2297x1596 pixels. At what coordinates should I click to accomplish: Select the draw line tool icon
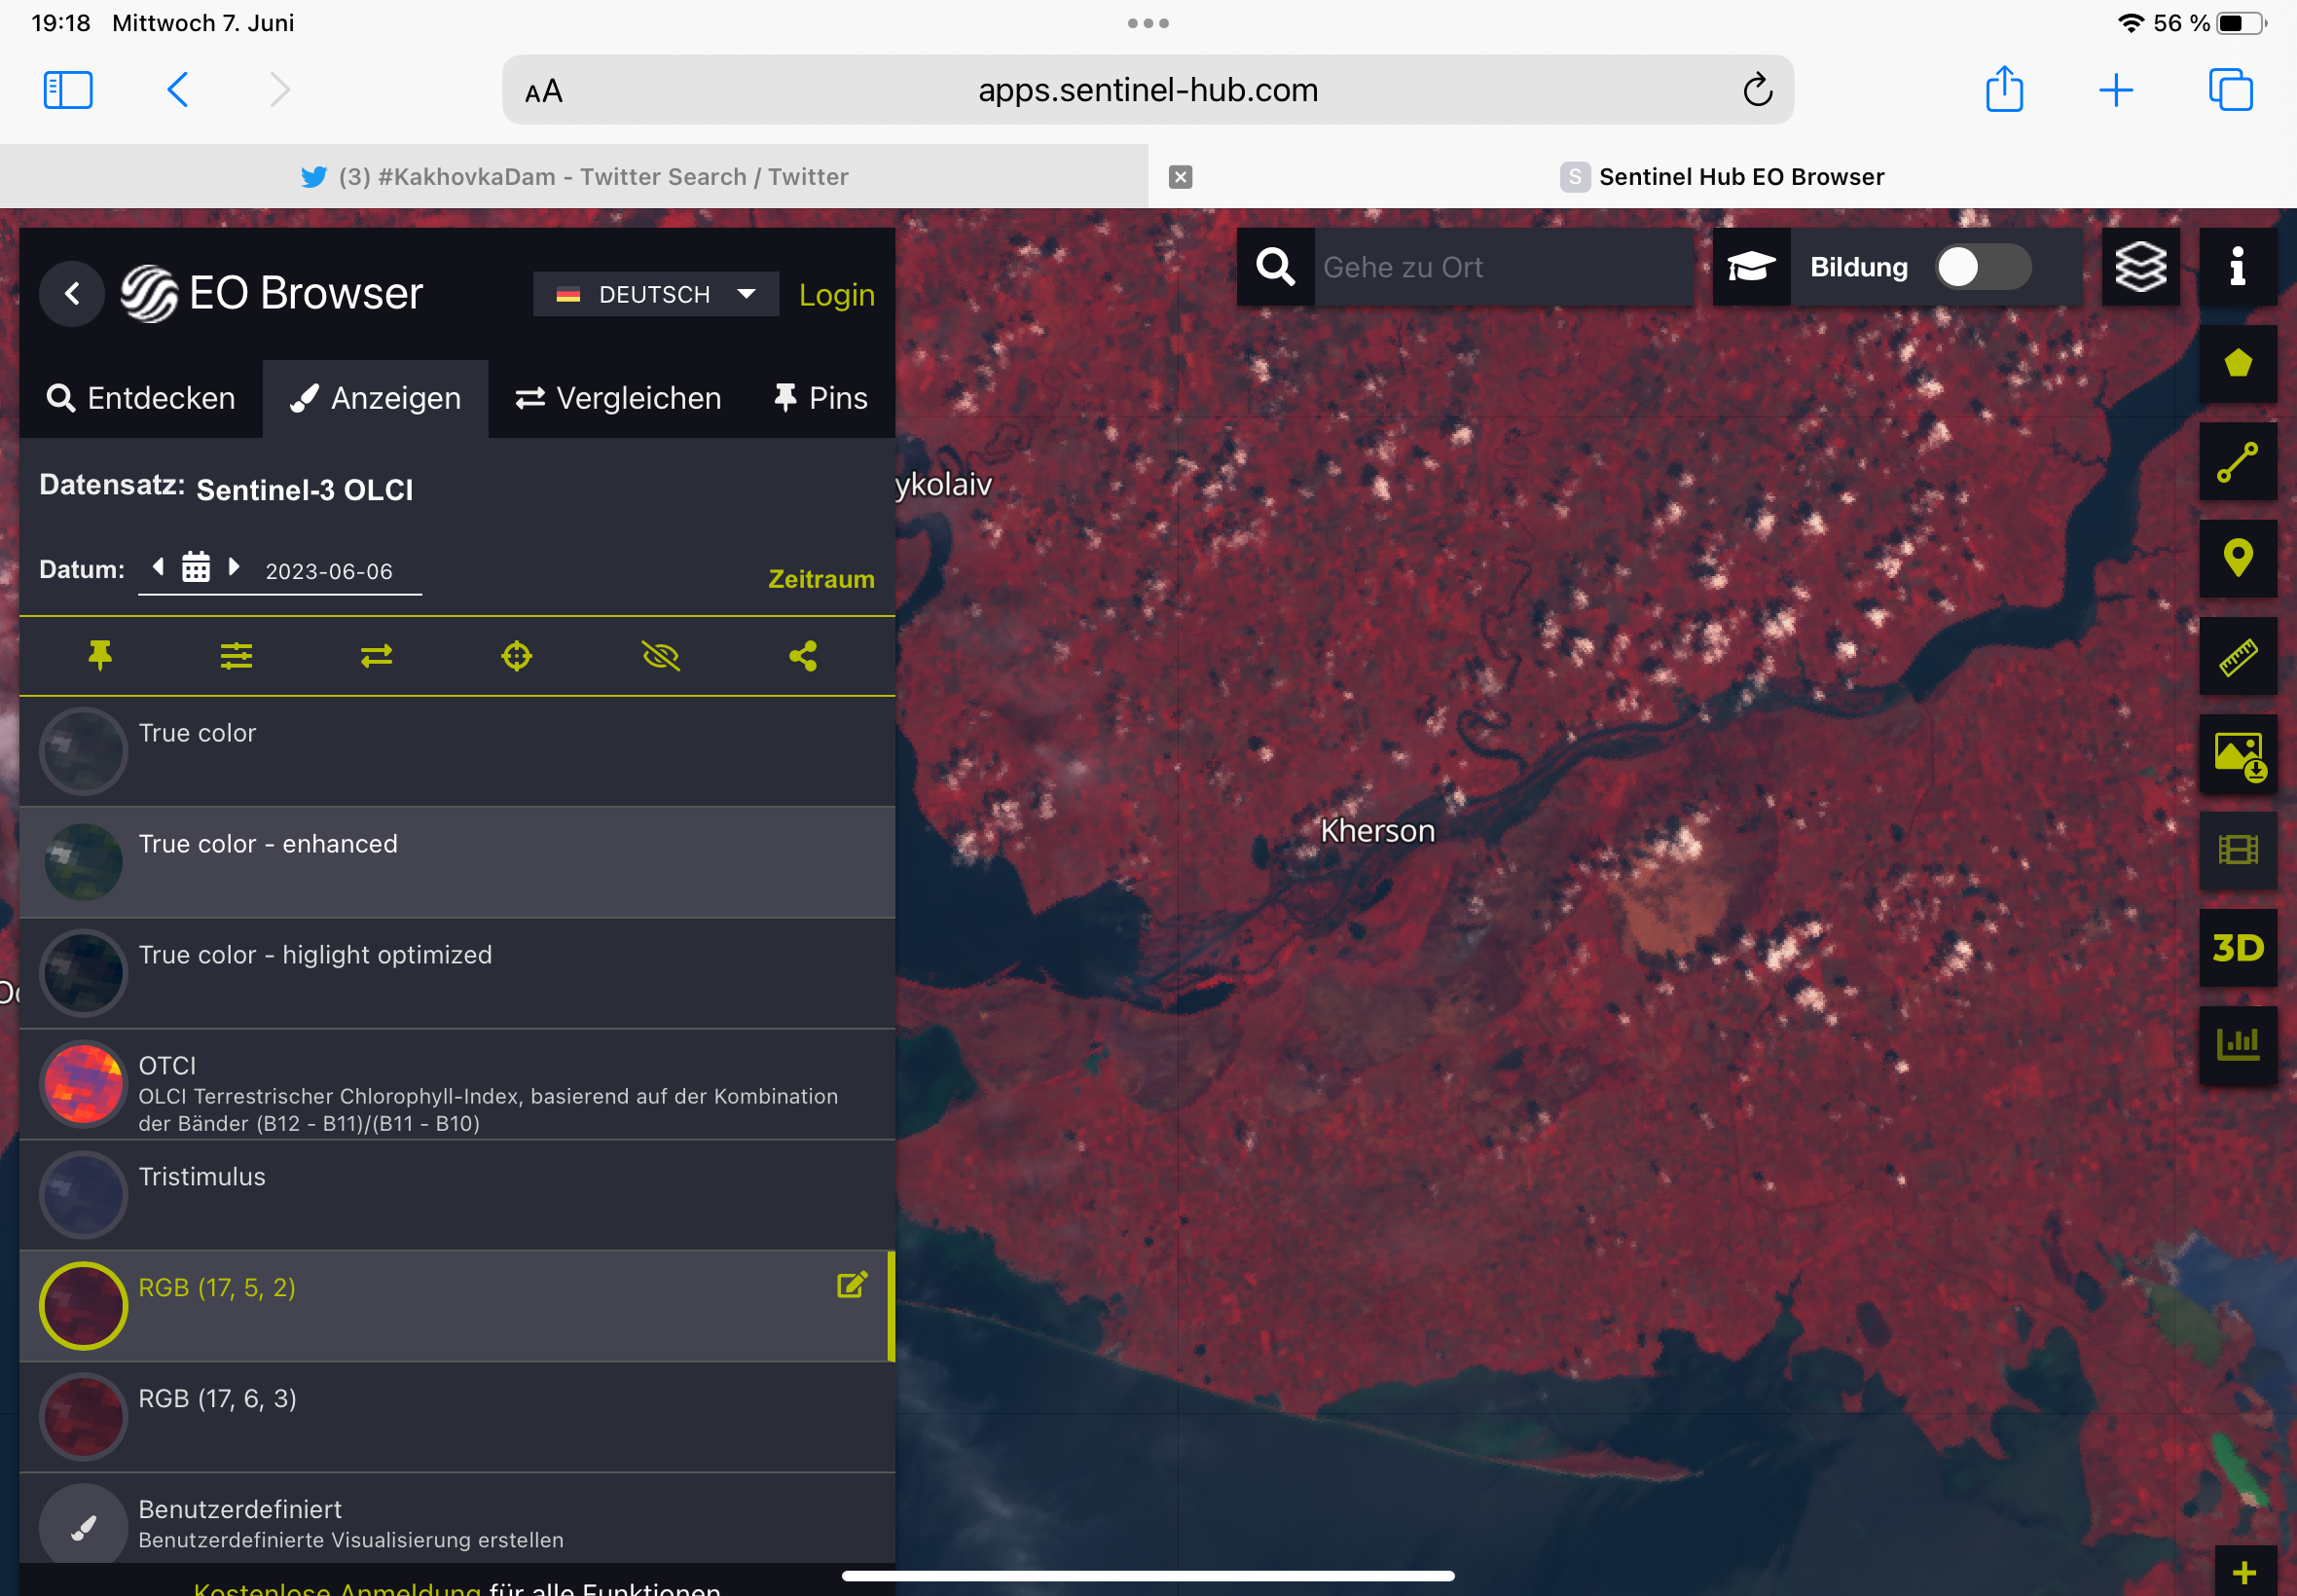coord(2237,461)
